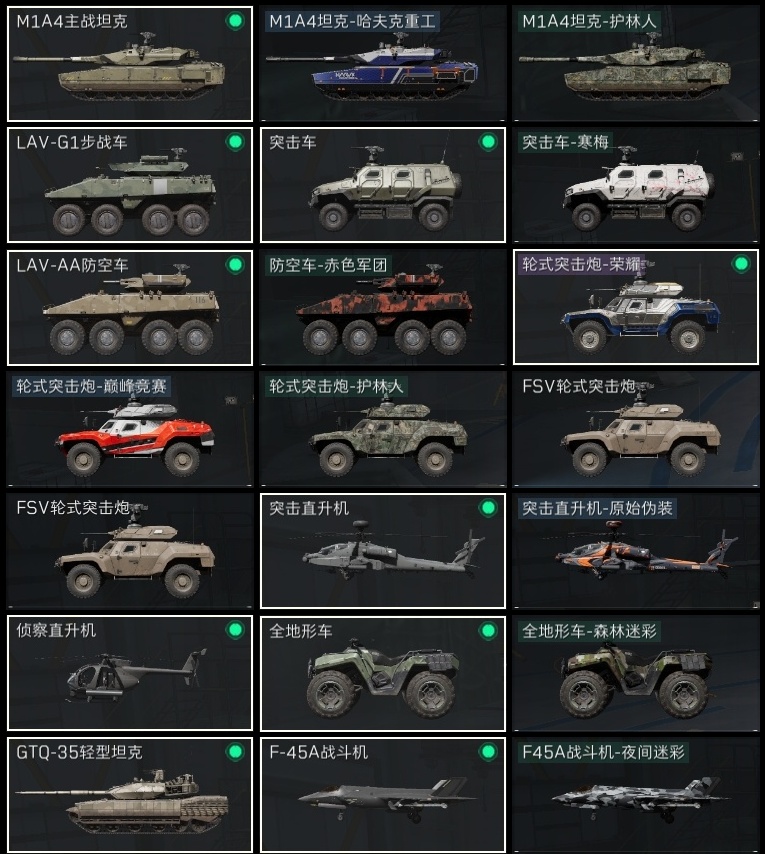The width and height of the screenshot is (765, 854).
Task: Choose the M1A4坦克-哈夫克重工 blue tank skin
Action: [383, 64]
